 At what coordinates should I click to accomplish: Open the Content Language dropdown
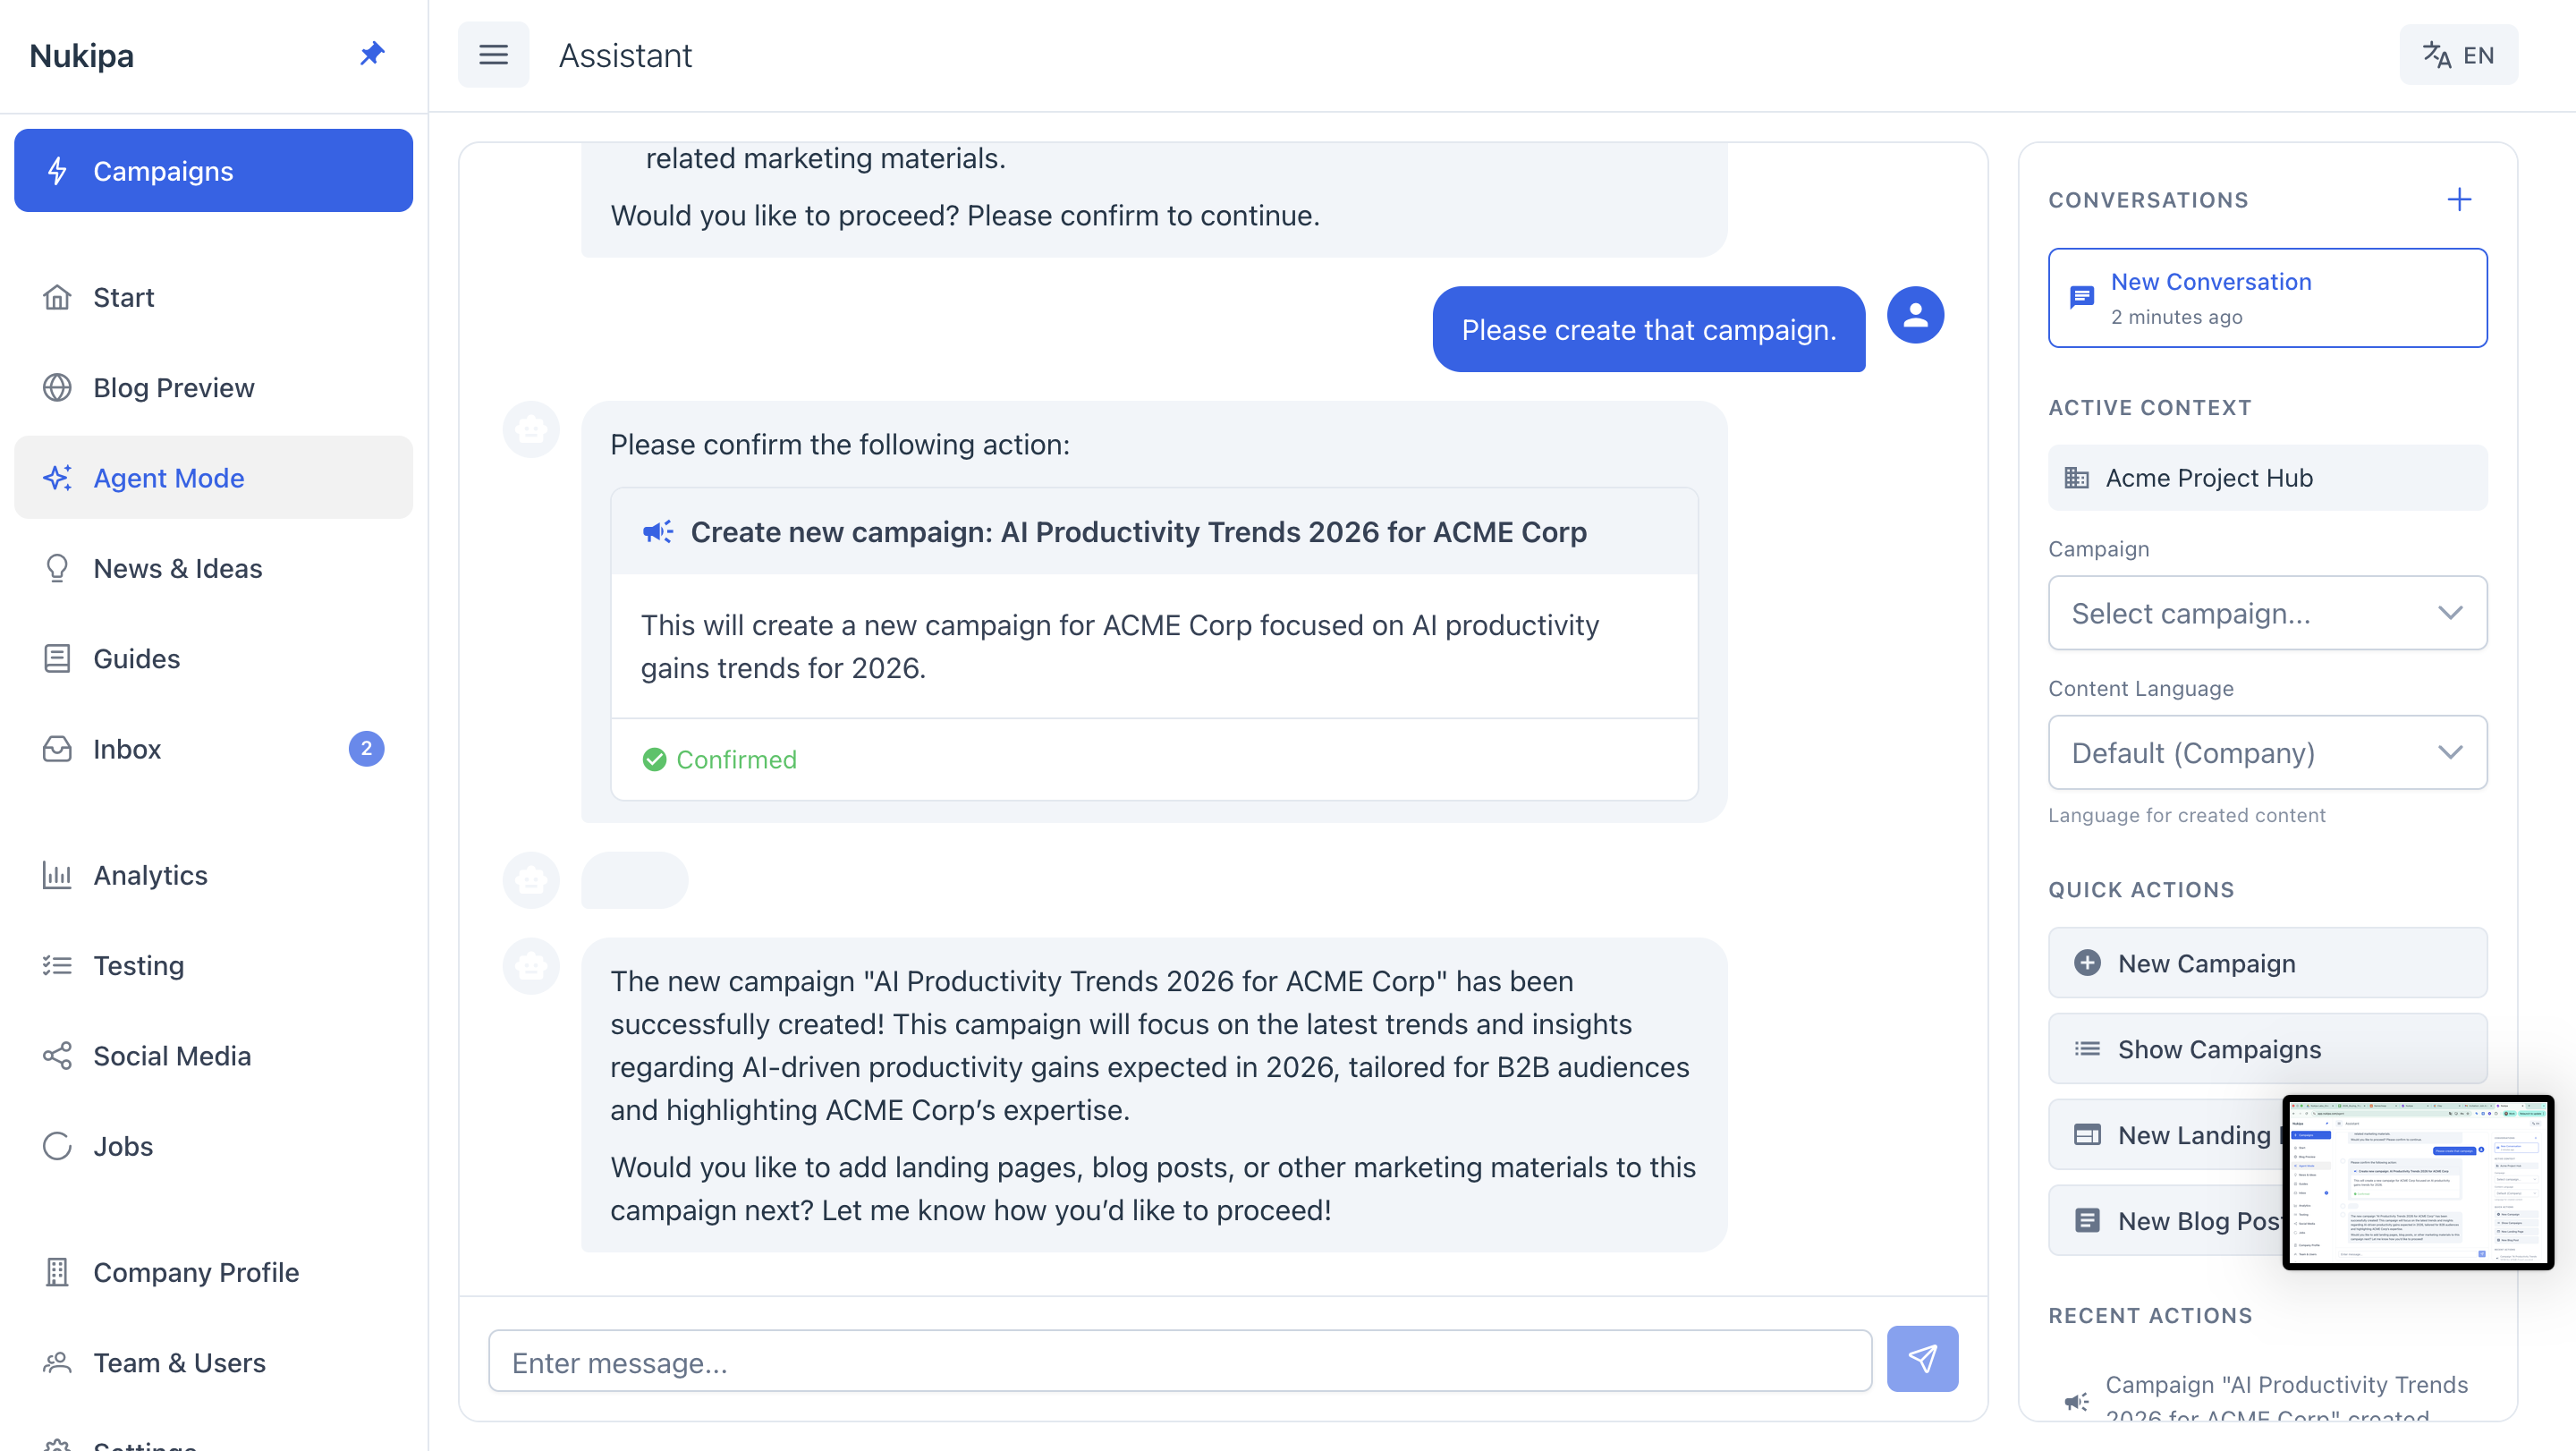2266,753
